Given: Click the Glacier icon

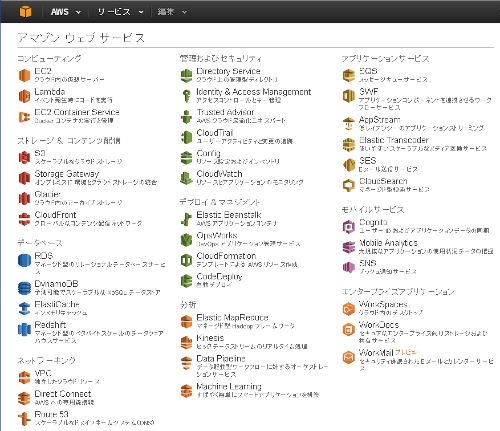Looking at the screenshot, I should coord(24,198).
